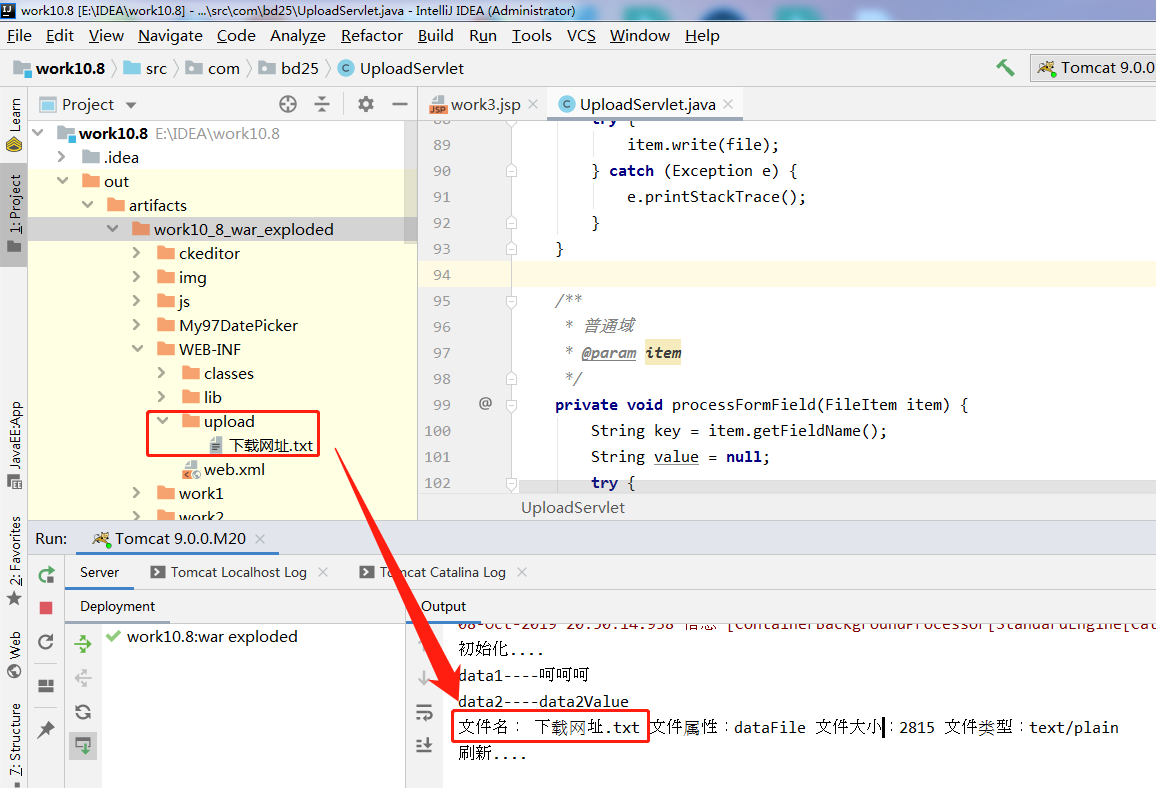Open the Tomcat Localhost Log tab
Screen dimensions: 1156x788
(x=237, y=572)
